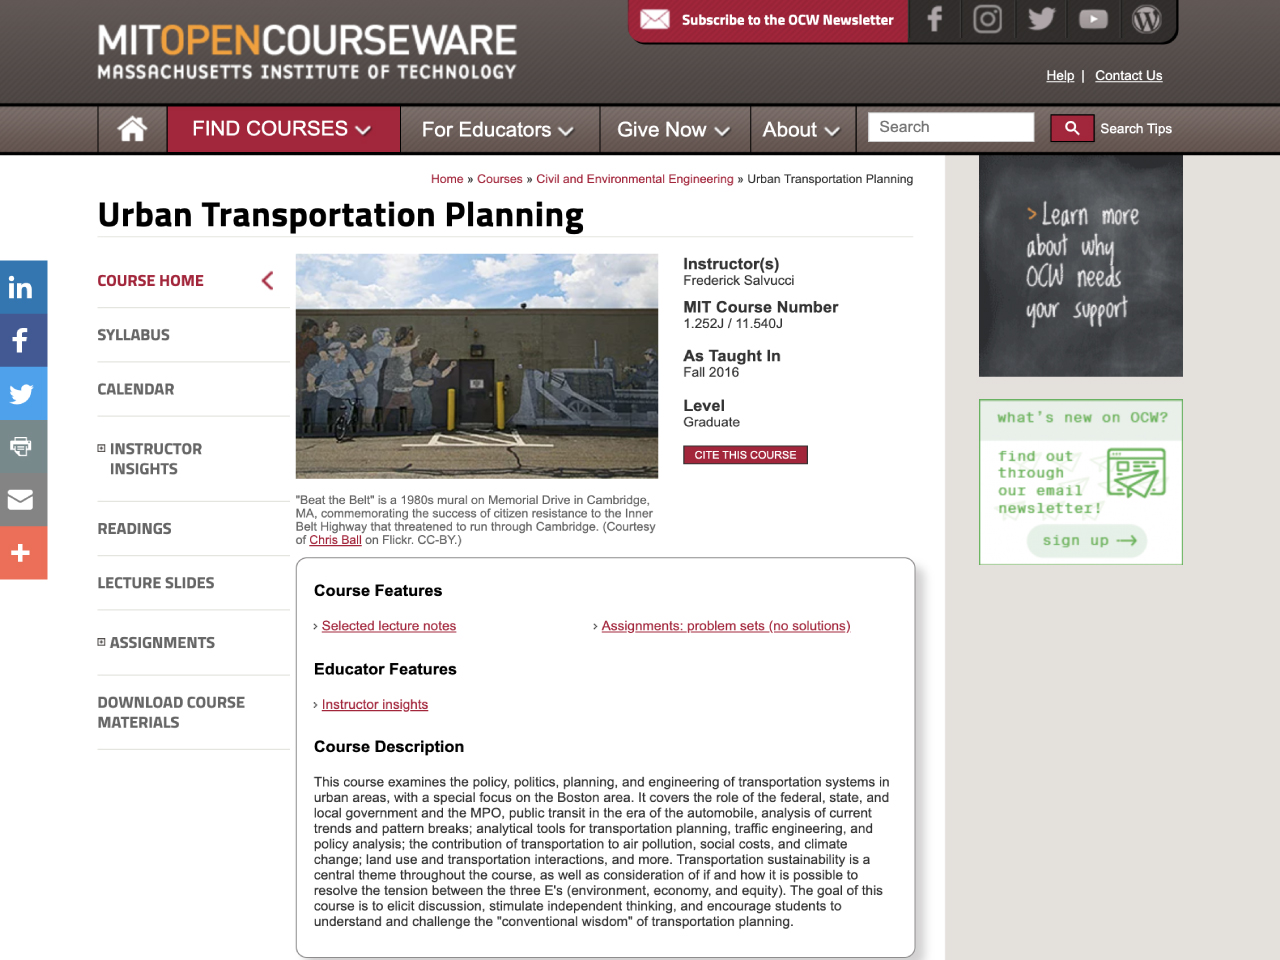Open the Calendar page
The height and width of the screenshot is (960, 1280).
(135, 389)
